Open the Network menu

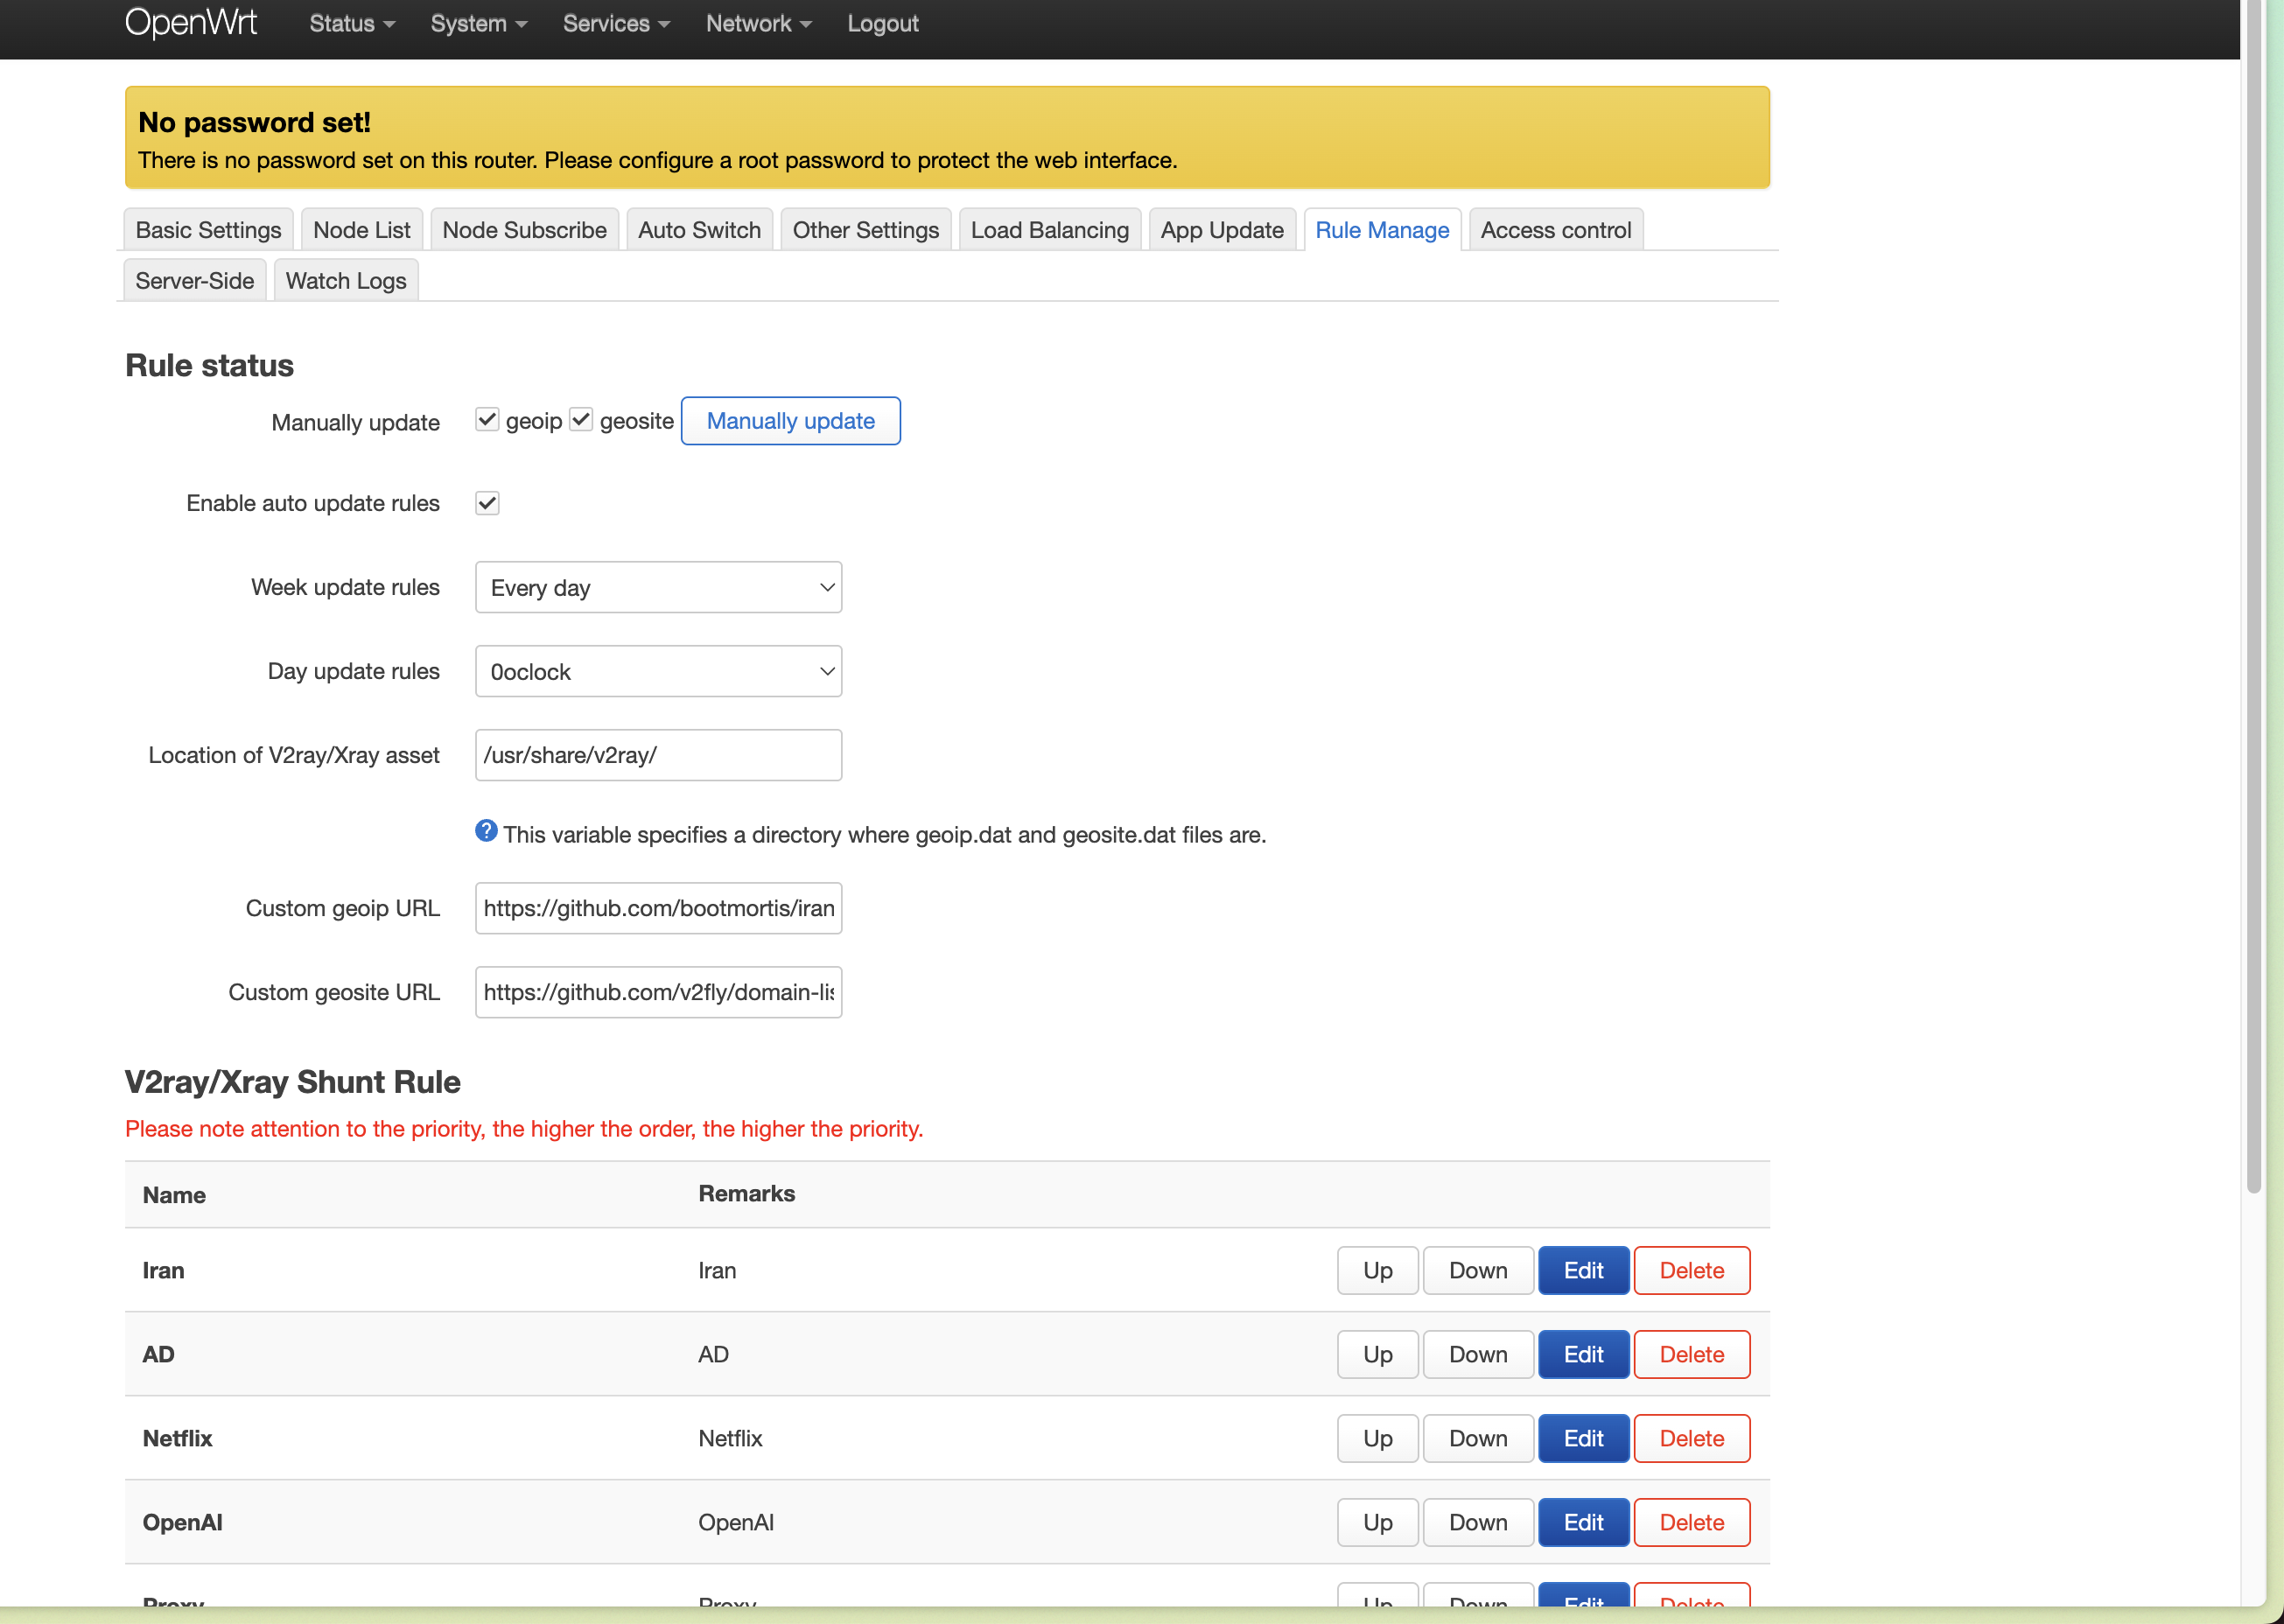pos(757,23)
